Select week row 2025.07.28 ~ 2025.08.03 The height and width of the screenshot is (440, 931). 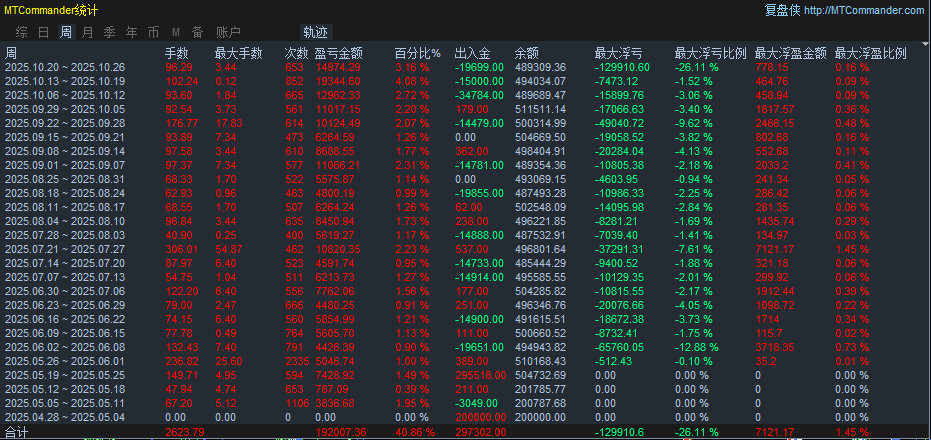466,235
